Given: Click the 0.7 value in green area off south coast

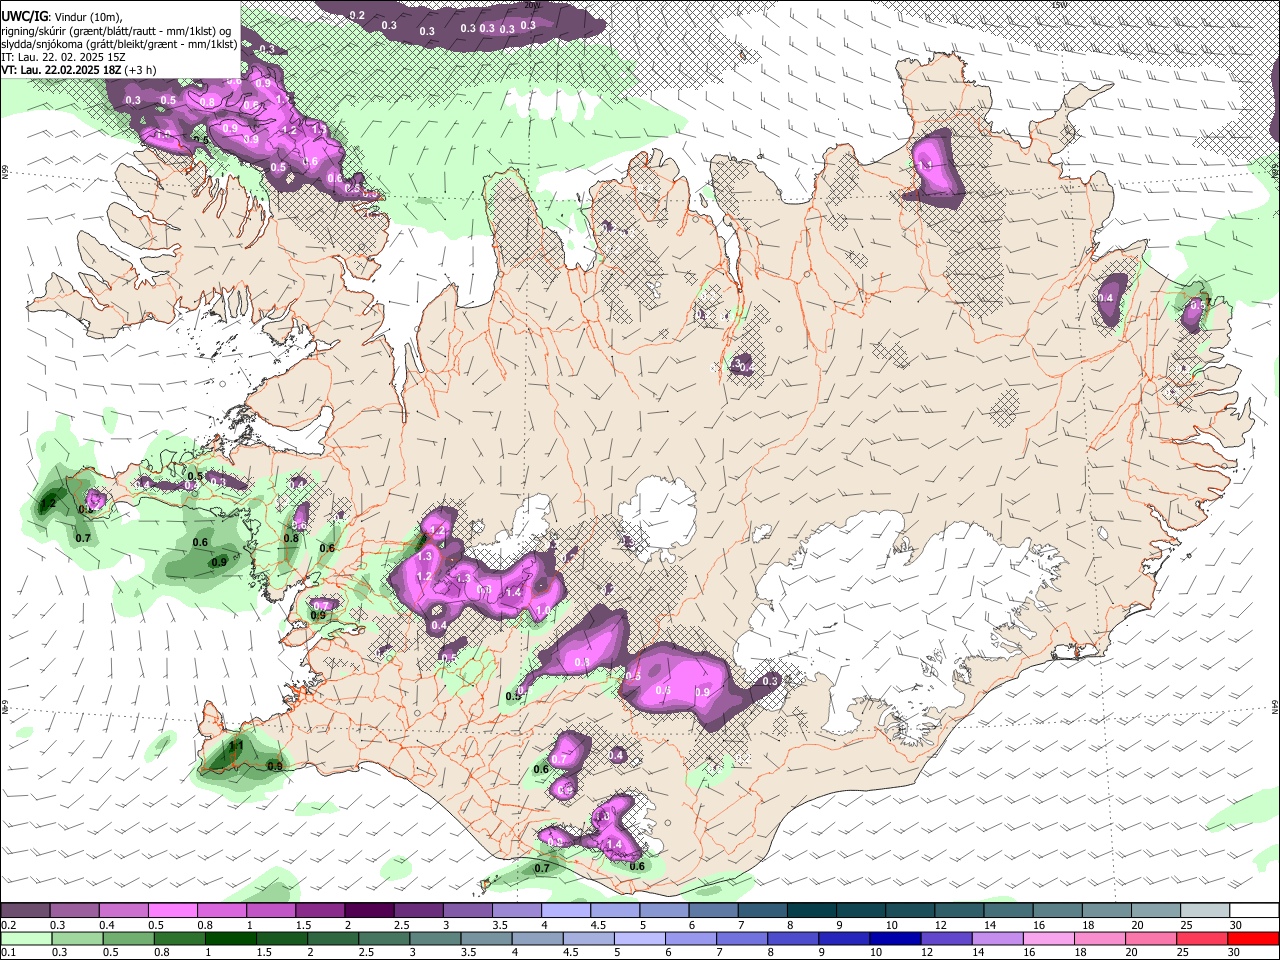Looking at the screenshot, I should pos(542,869).
